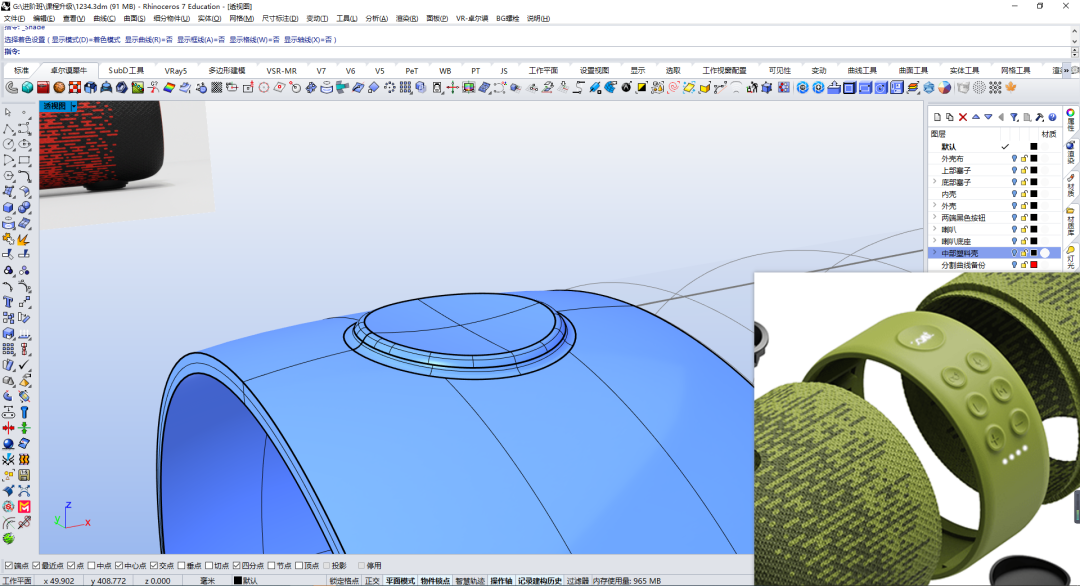
Task: Switch to the SubD工具 toolbar tab
Action: pyautogui.click(x=126, y=70)
